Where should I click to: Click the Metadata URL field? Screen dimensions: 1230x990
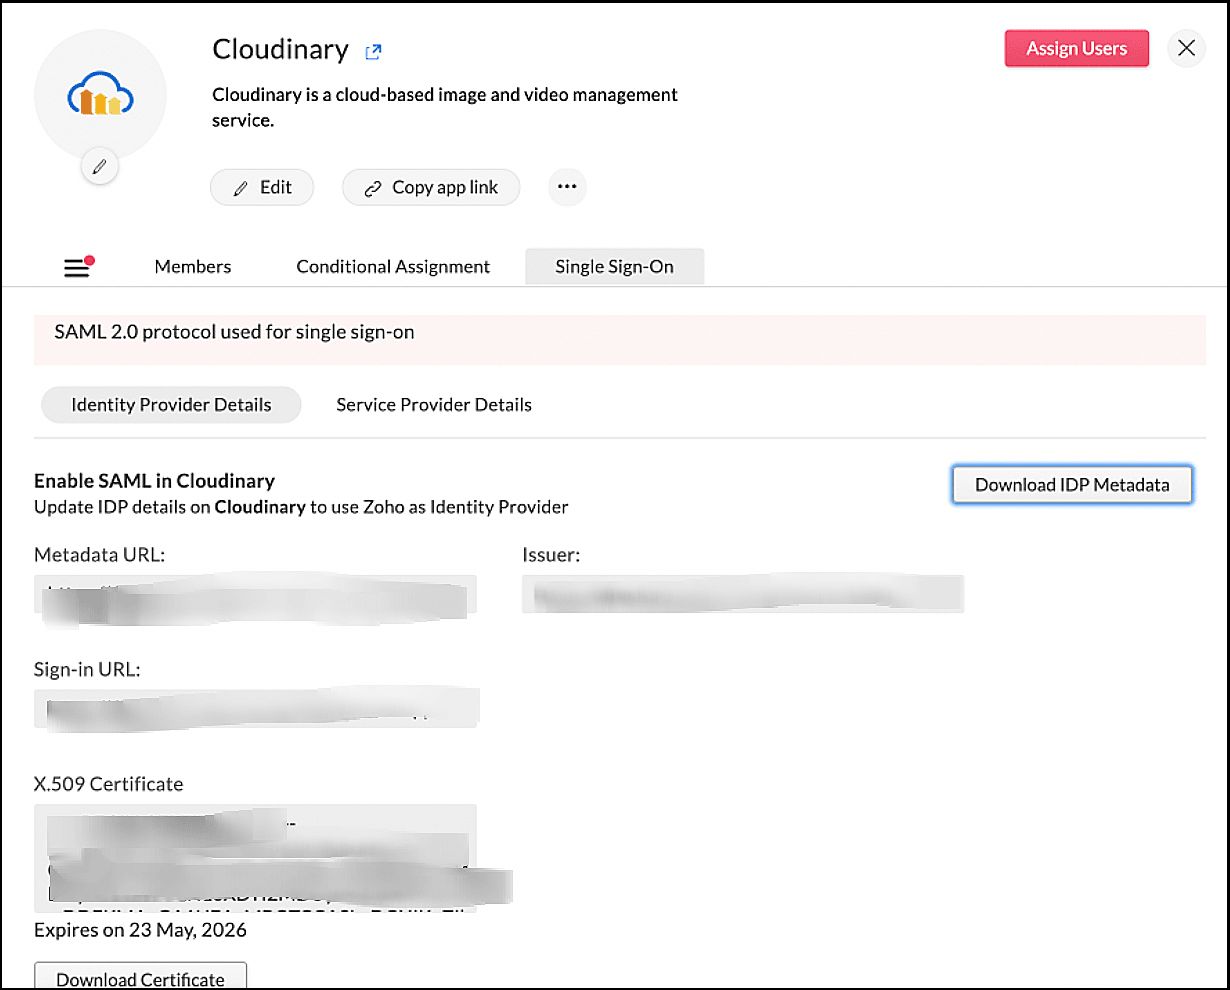pyautogui.click(x=255, y=596)
